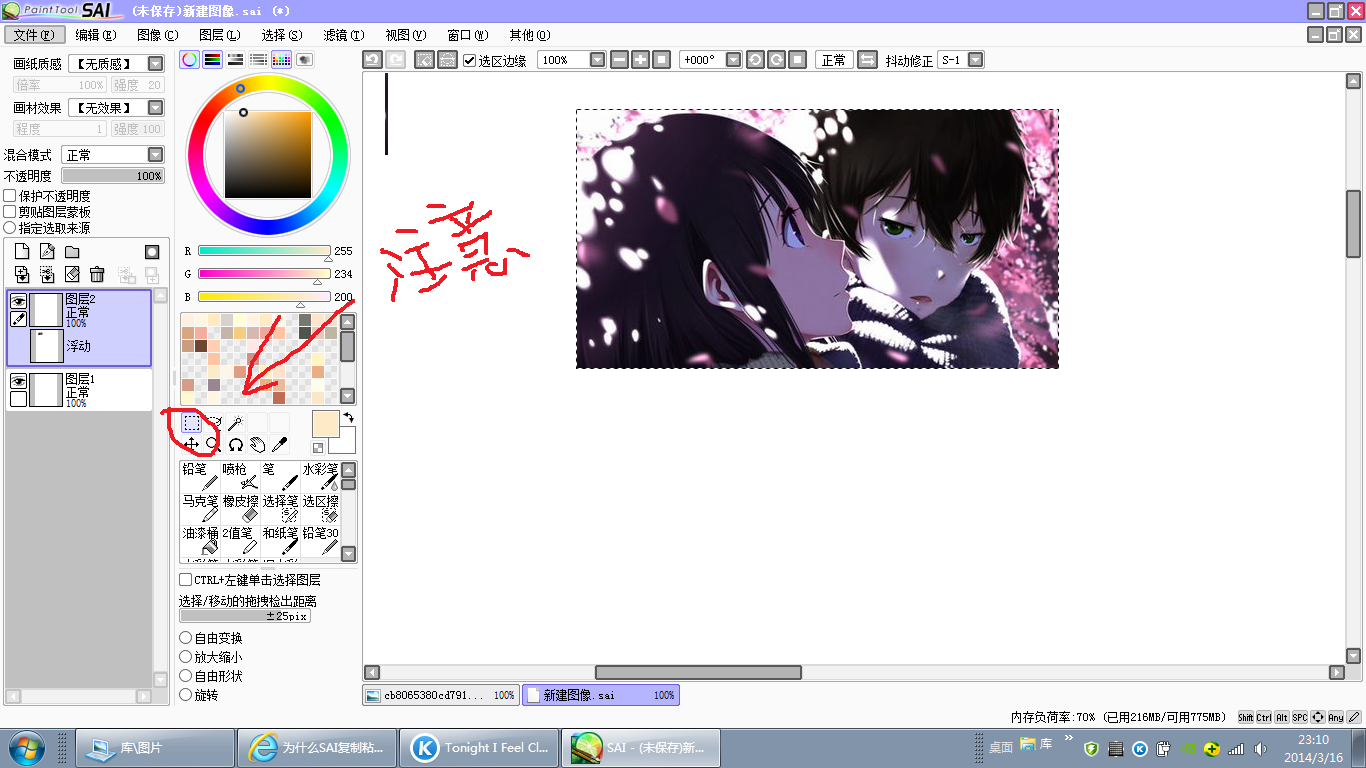Select the 旋转 radio option
This screenshot has height=768, width=1366.
tap(185, 695)
